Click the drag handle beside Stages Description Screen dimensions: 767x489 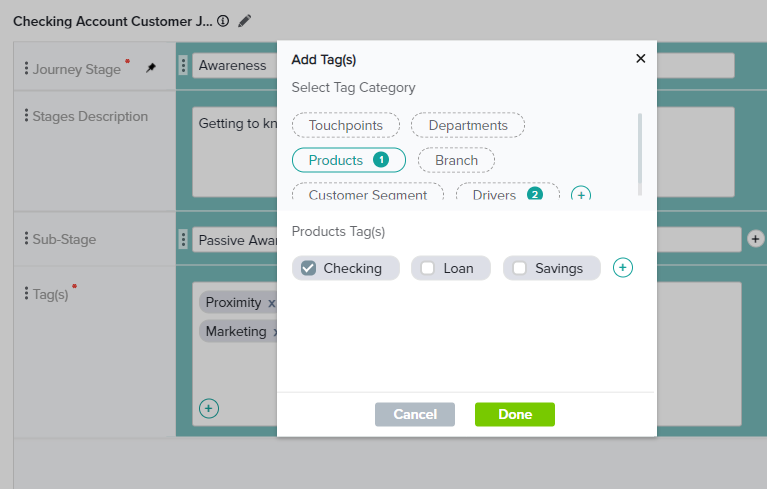(x=26, y=116)
